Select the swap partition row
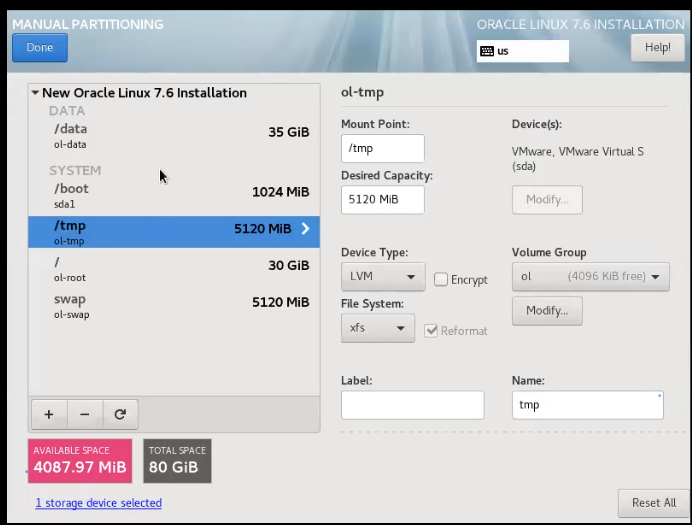The height and width of the screenshot is (525, 692). tap(174, 306)
